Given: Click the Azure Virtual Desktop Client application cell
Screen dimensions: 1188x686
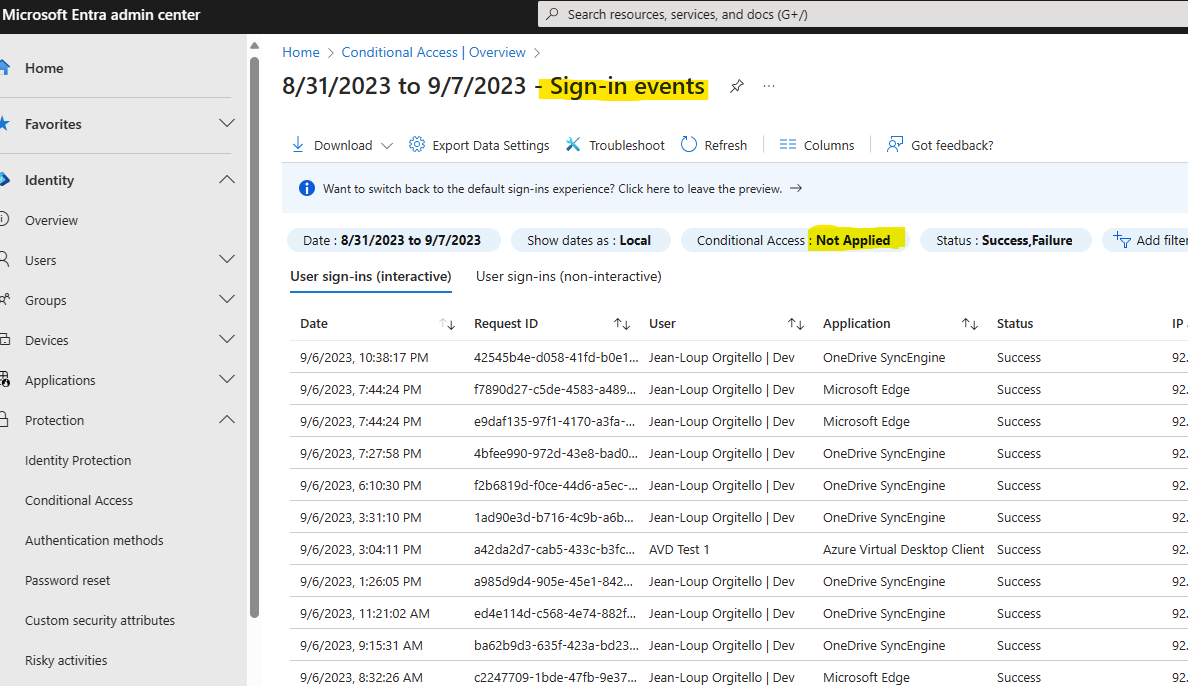Looking at the screenshot, I should [903, 550].
